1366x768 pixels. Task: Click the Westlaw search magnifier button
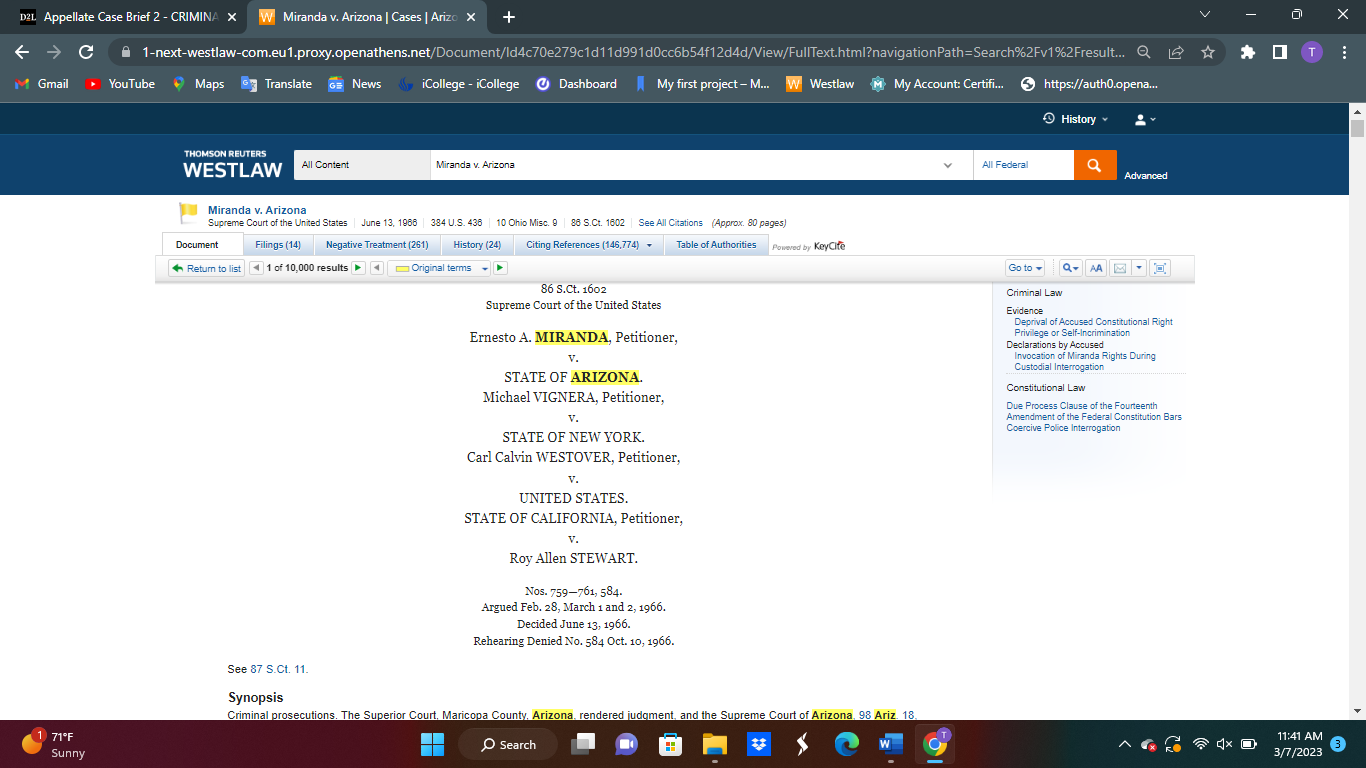pyautogui.click(x=1095, y=164)
